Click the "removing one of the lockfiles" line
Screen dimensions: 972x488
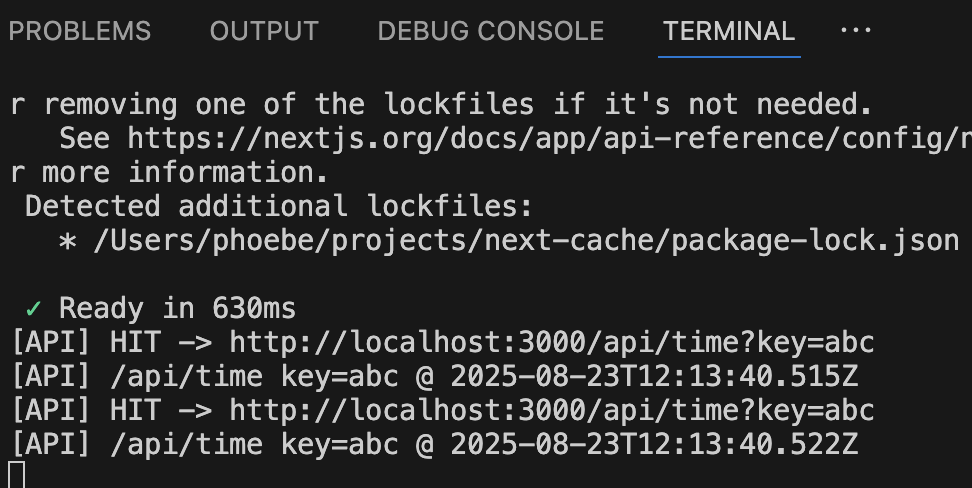(440, 104)
